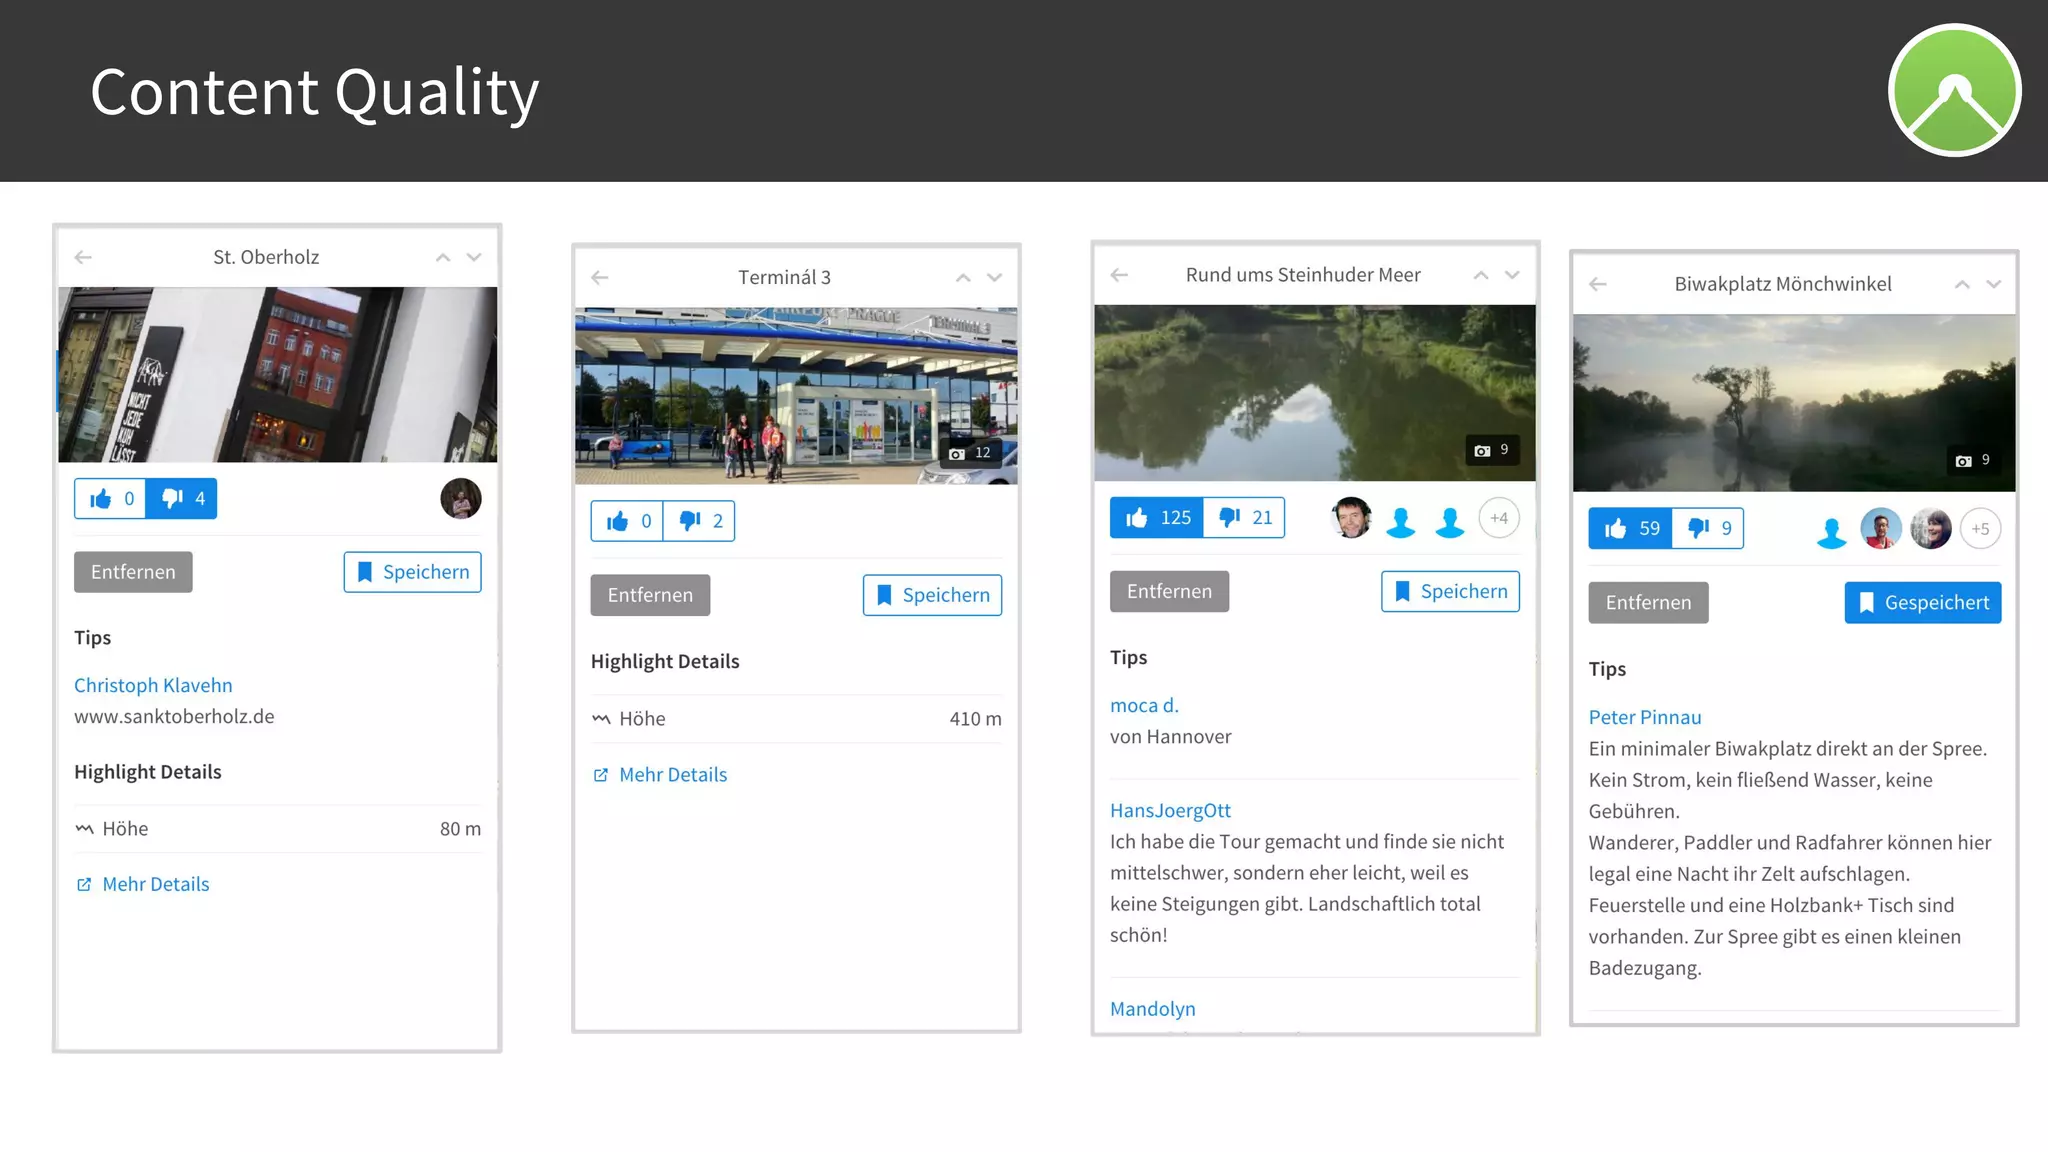Open Mehr Details link under St. Oberholz
This screenshot has height=1152, width=2048.
click(x=155, y=884)
